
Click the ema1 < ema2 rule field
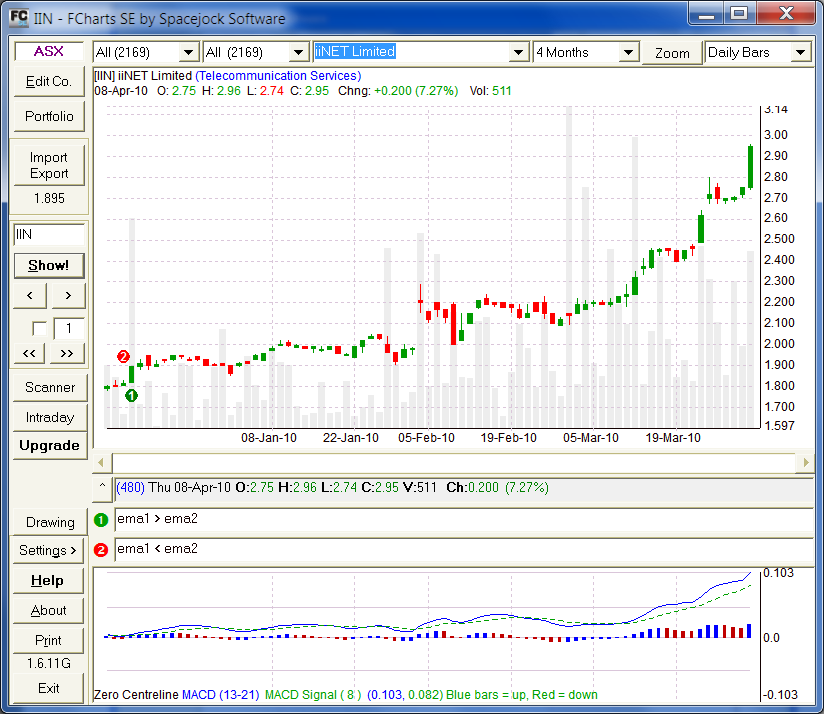[x=464, y=549]
